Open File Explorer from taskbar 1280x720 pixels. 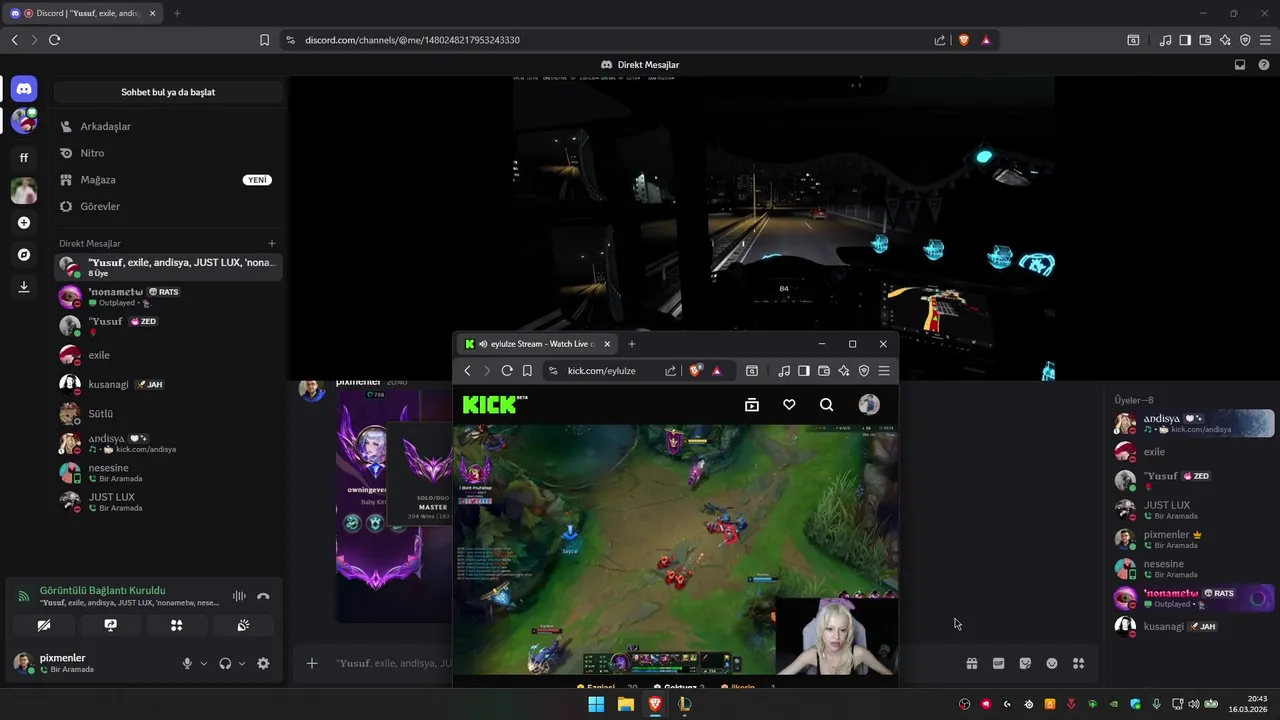[625, 704]
